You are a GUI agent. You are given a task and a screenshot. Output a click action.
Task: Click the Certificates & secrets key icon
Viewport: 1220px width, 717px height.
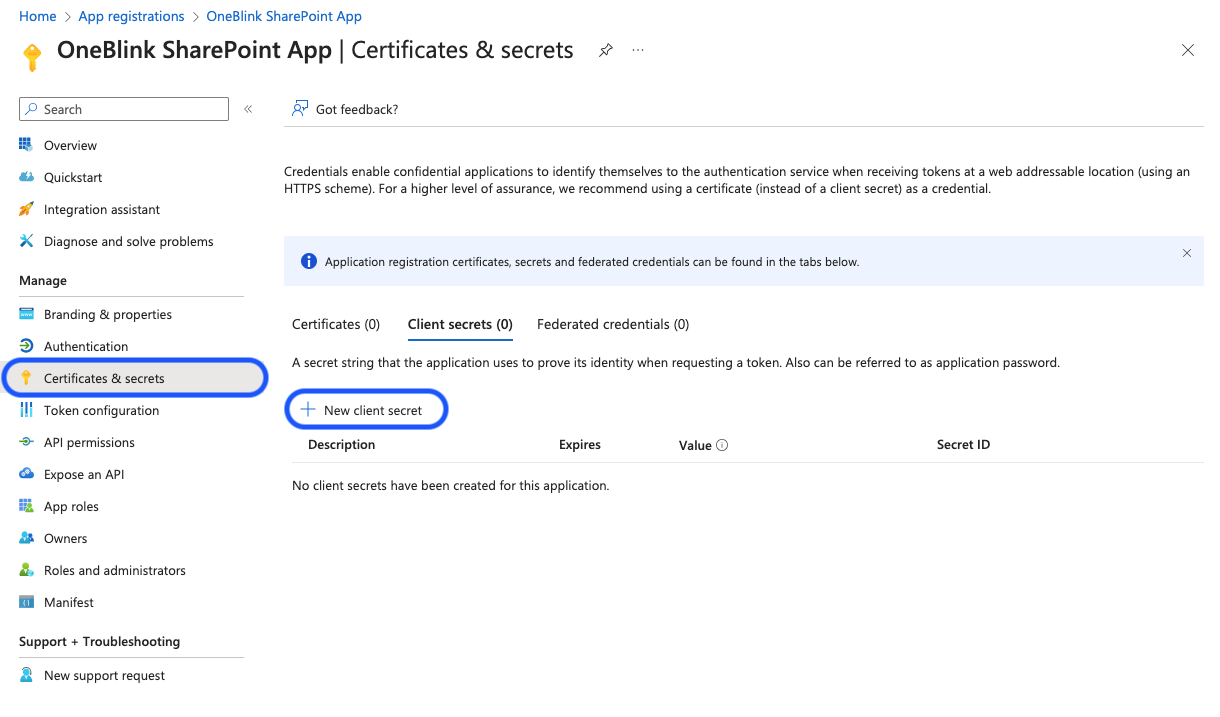(x=26, y=378)
